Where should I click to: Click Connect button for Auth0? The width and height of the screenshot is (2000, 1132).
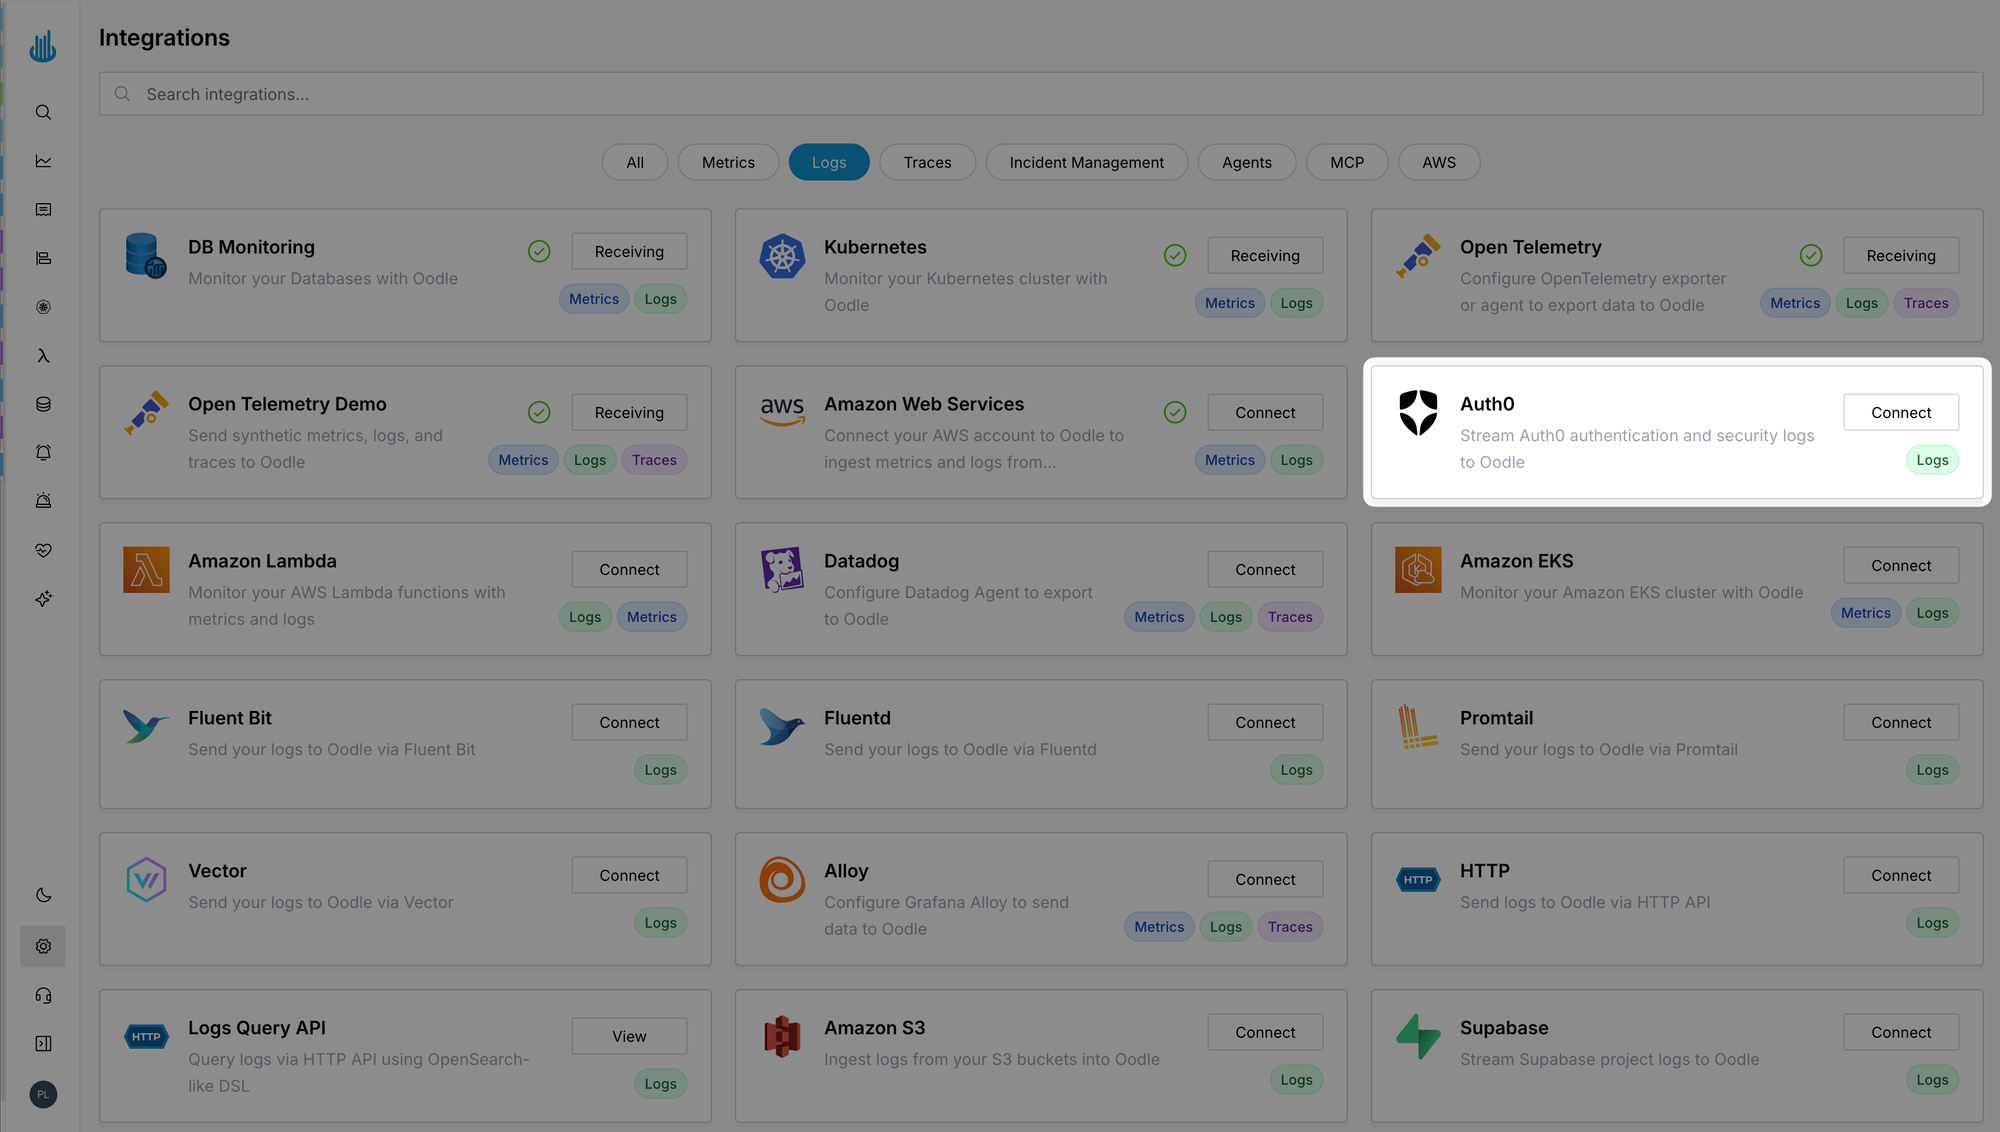coord(1900,412)
